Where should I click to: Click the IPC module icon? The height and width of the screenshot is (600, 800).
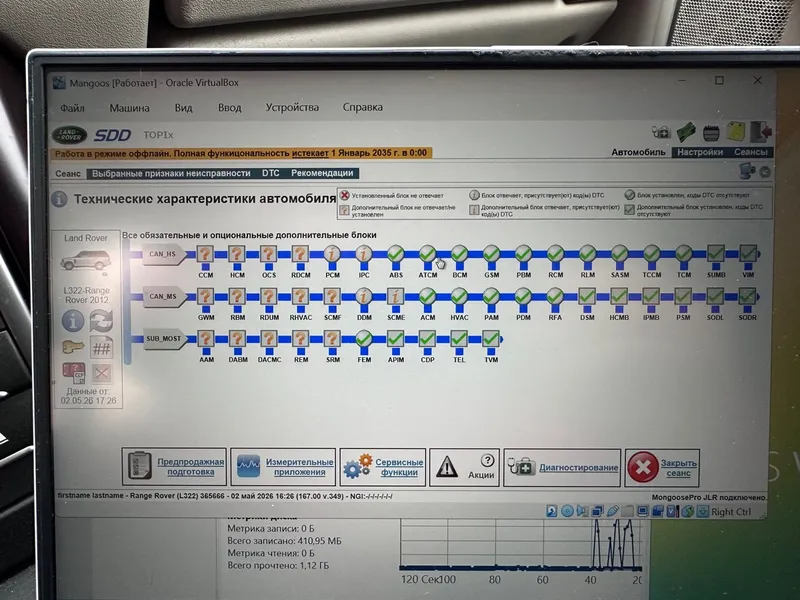pyautogui.click(x=364, y=254)
